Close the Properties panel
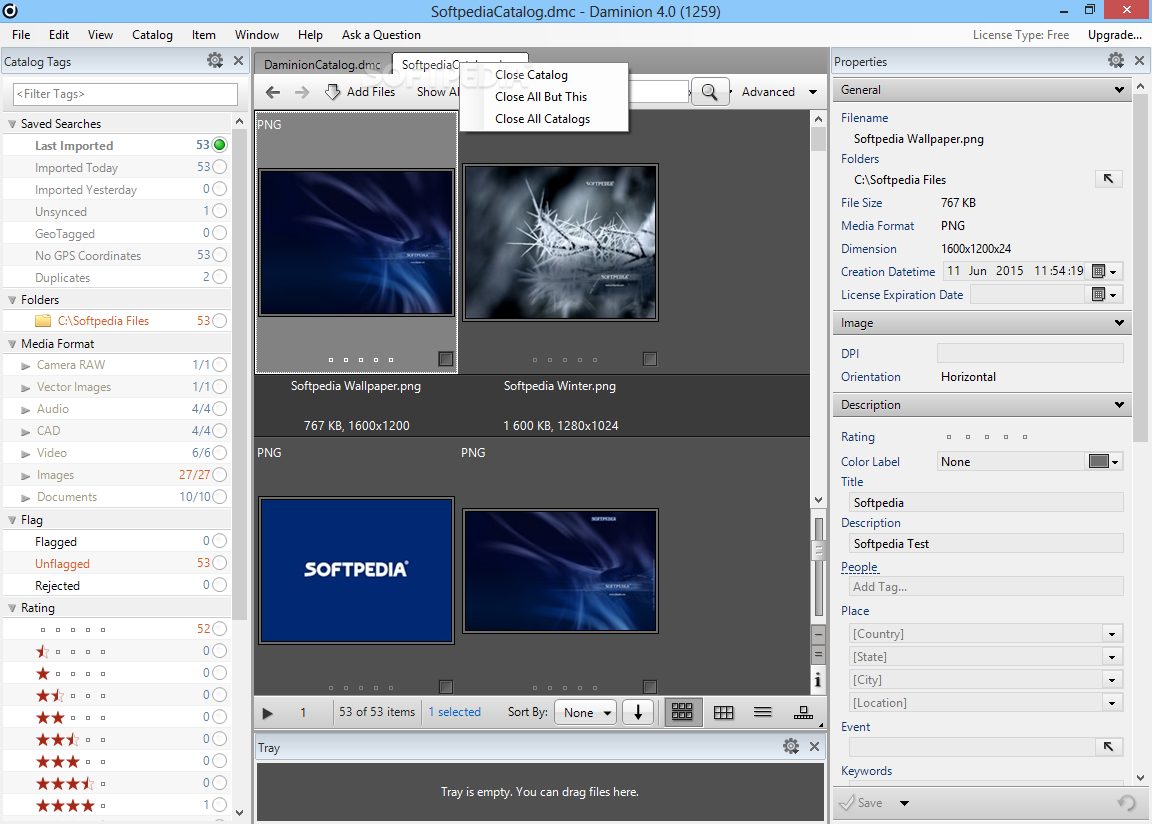This screenshot has height=824, width=1152. 1140,61
